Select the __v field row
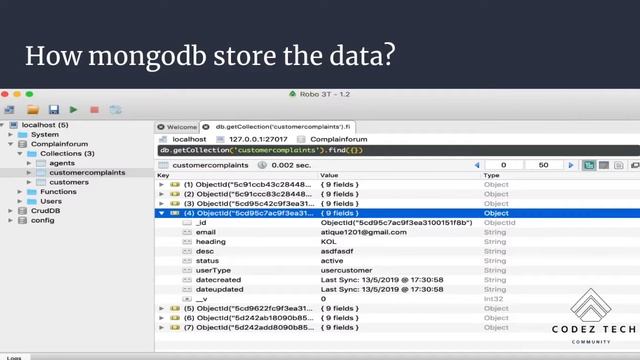 397,299
